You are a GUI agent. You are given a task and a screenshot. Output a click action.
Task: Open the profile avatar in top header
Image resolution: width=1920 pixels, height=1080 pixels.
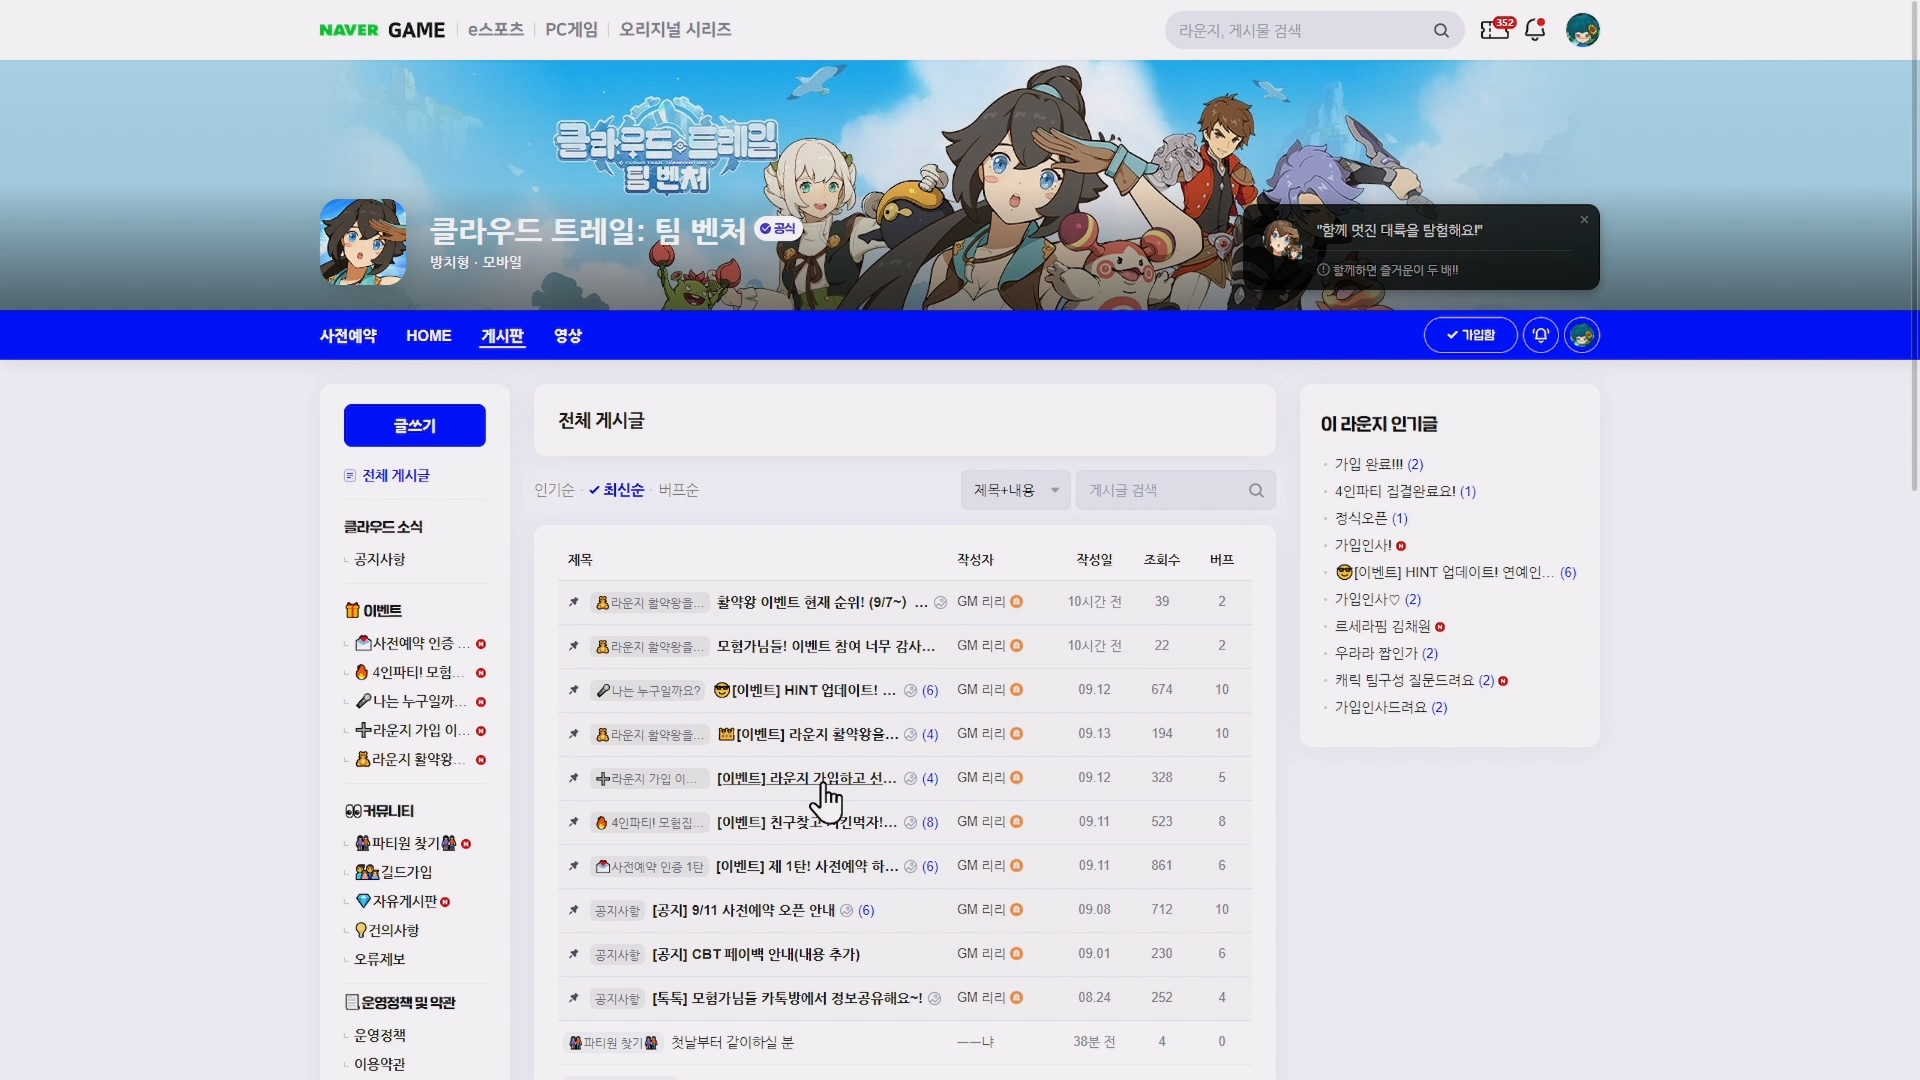tap(1582, 30)
